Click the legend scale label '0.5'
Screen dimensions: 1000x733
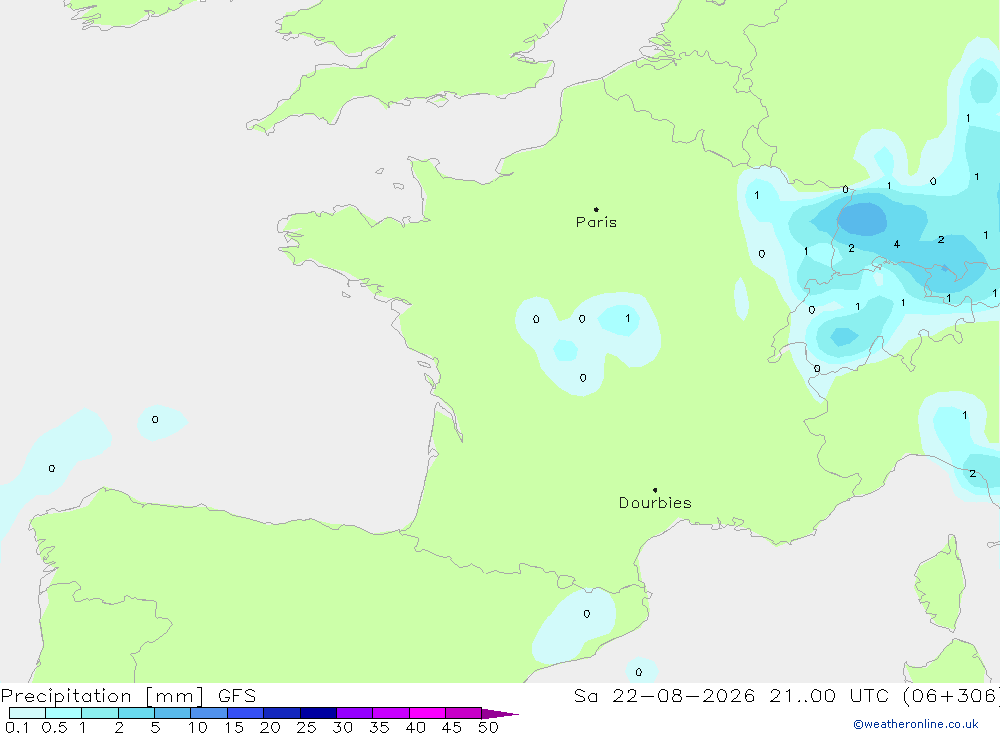54,727
